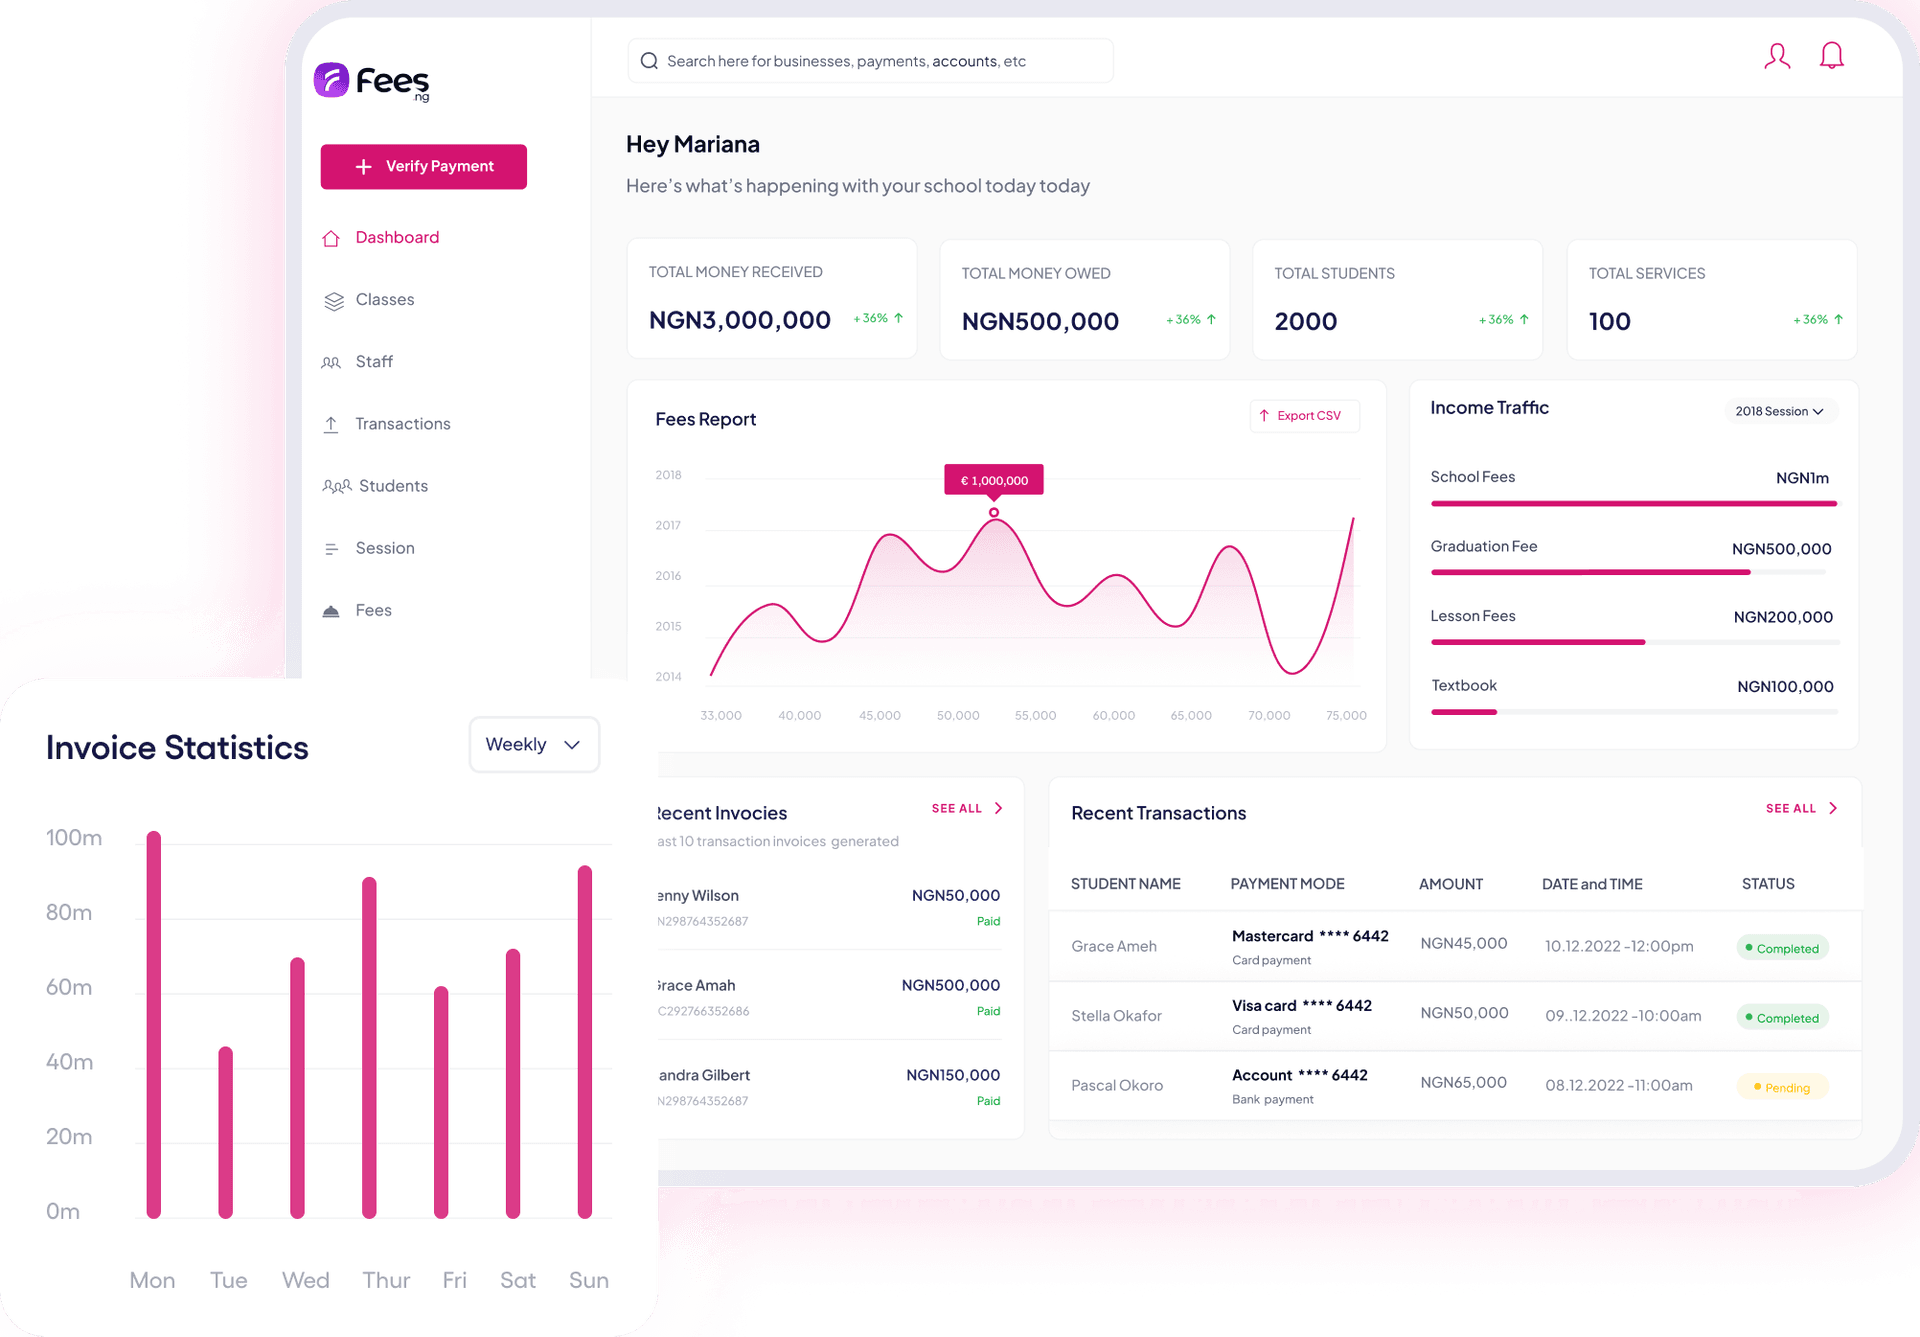Click the Students group icon

pyautogui.click(x=336, y=487)
